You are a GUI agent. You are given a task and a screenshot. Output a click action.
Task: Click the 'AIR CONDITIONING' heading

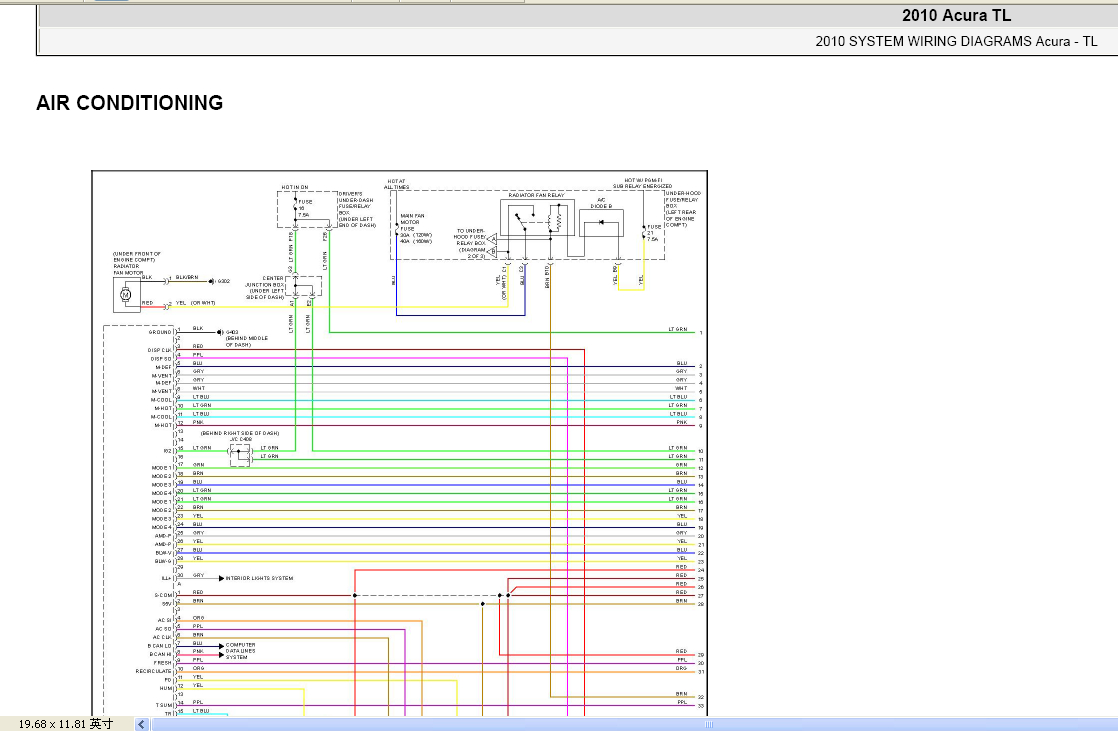click(x=130, y=103)
